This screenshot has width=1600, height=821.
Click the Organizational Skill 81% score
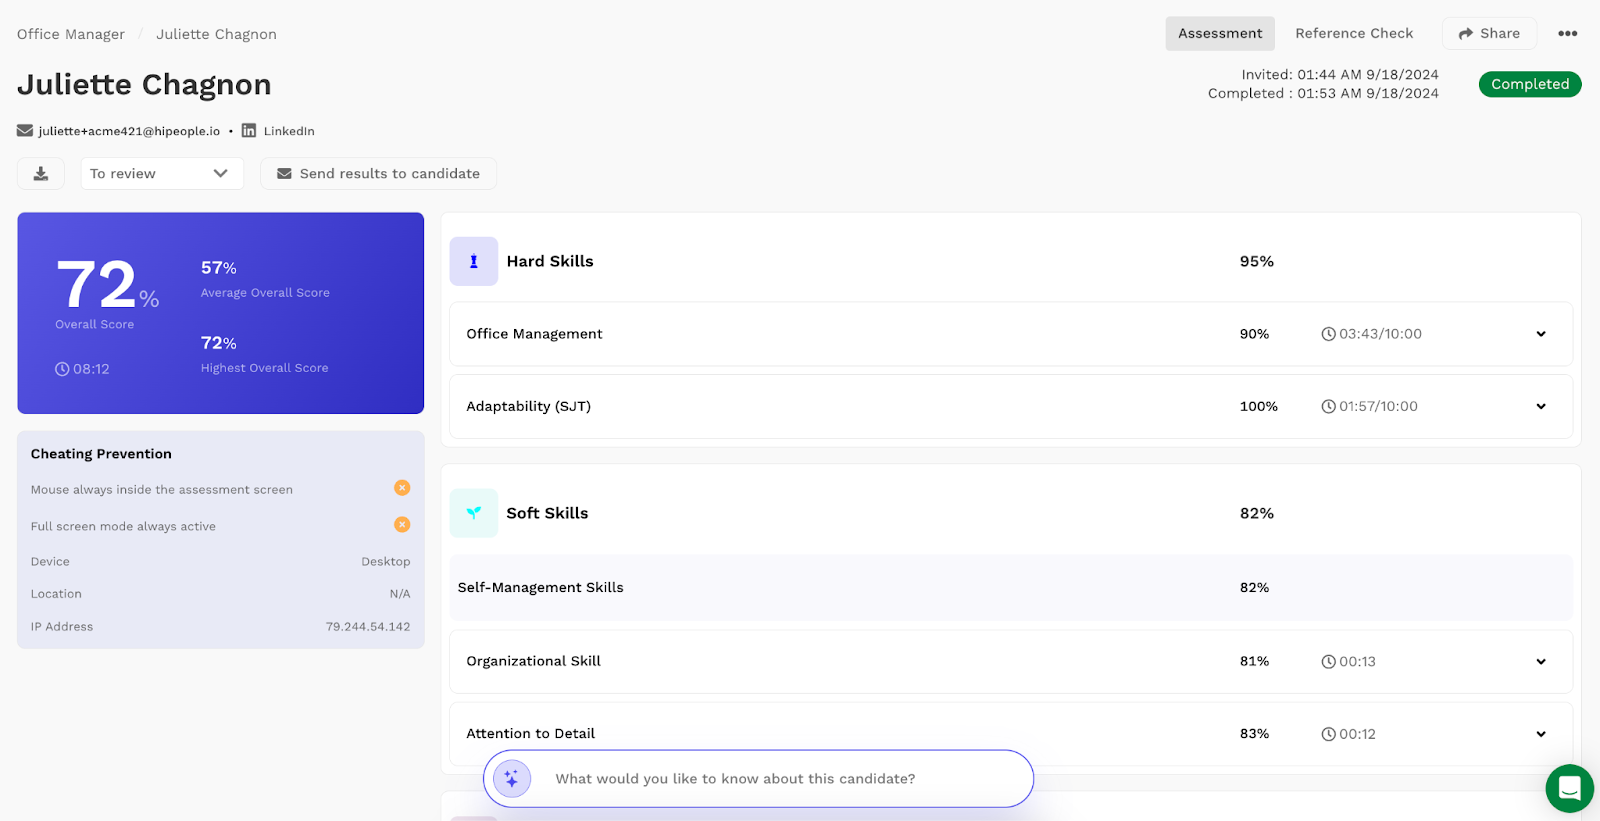pyautogui.click(x=1254, y=662)
